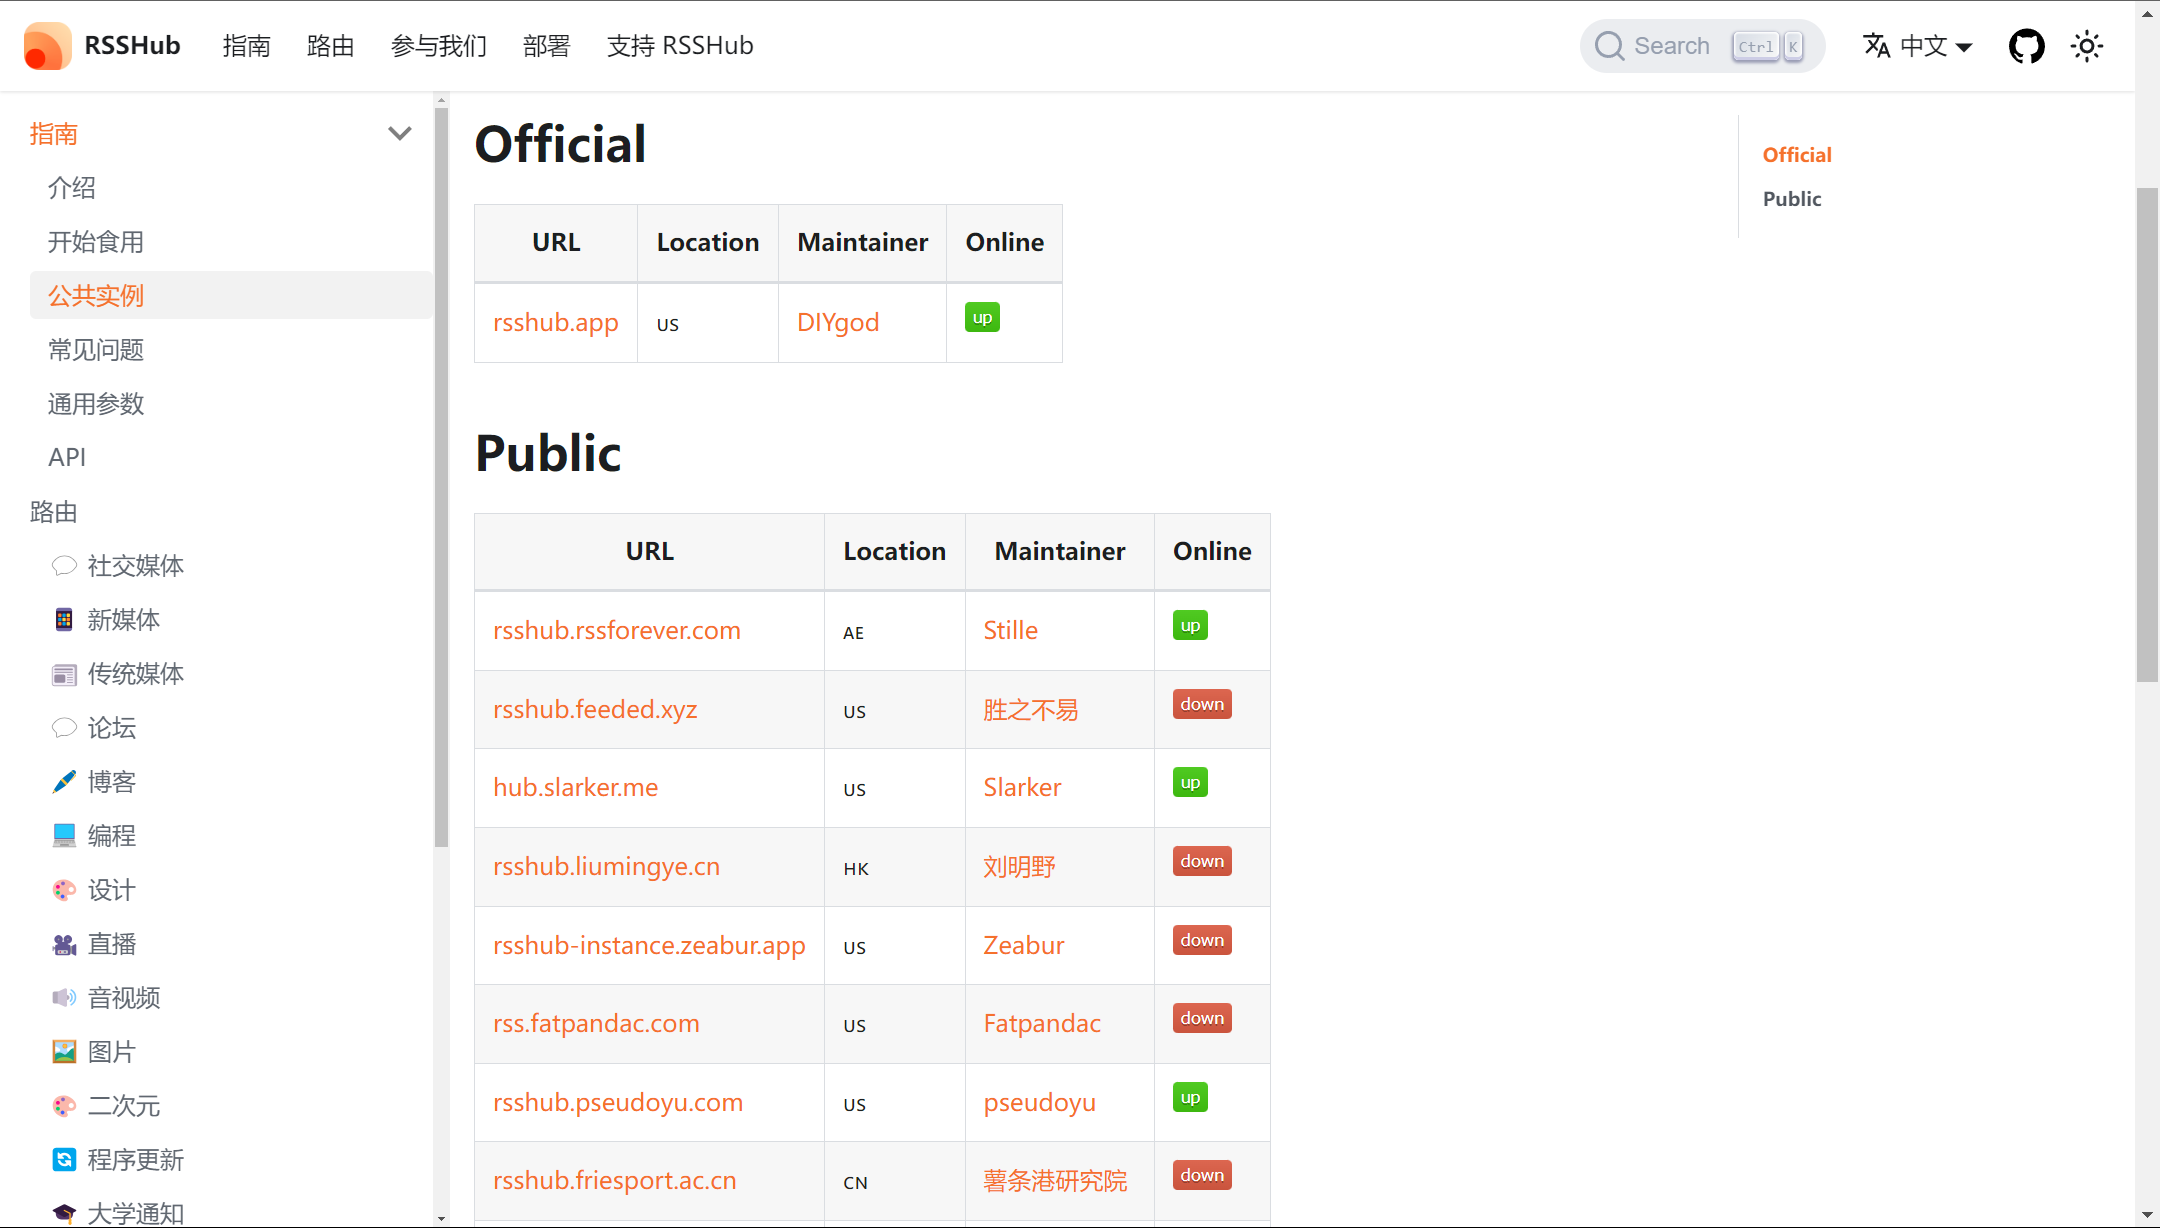The height and width of the screenshot is (1228, 2160).
Task: Click the 直播 camera icon
Action: coord(64,944)
